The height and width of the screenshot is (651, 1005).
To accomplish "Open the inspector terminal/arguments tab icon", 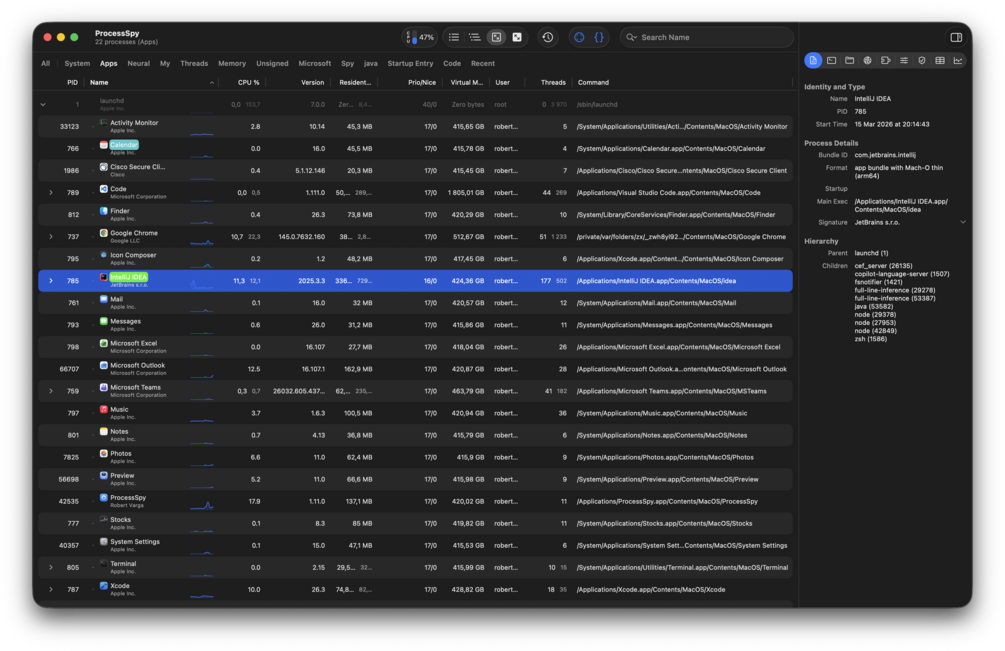I will [x=831, y=60].
